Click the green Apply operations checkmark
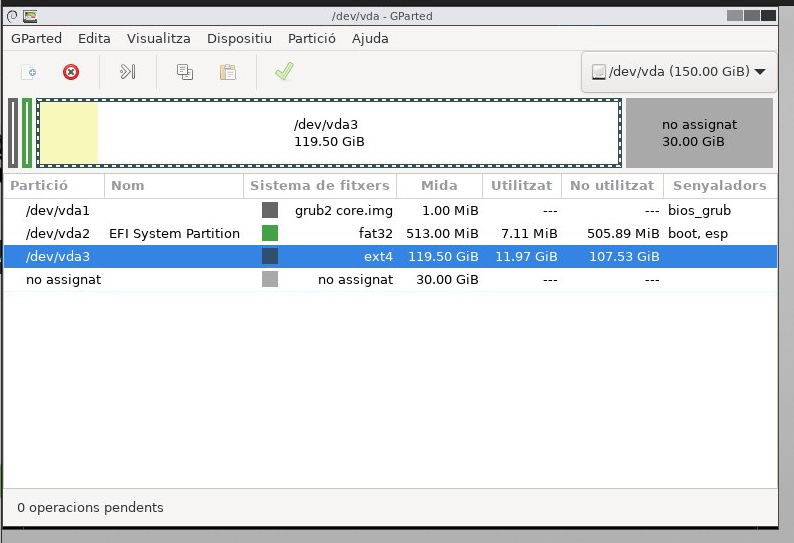 (284, 72)
